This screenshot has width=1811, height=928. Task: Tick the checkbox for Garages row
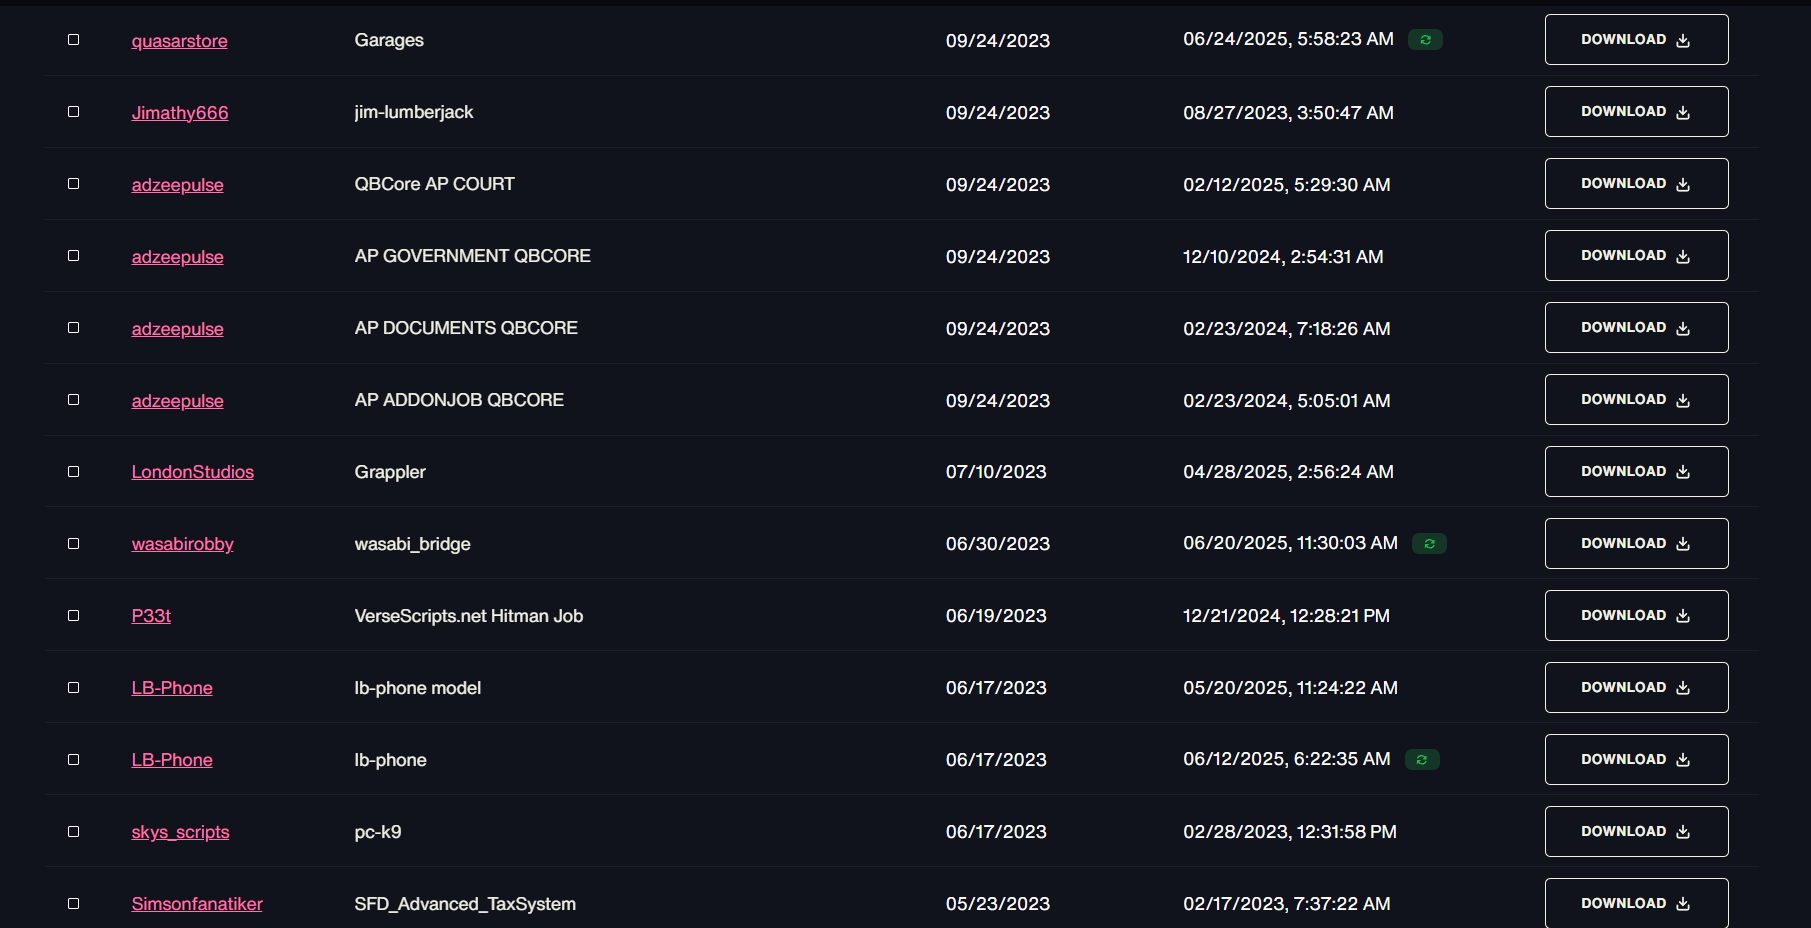(x=73, y=40)
